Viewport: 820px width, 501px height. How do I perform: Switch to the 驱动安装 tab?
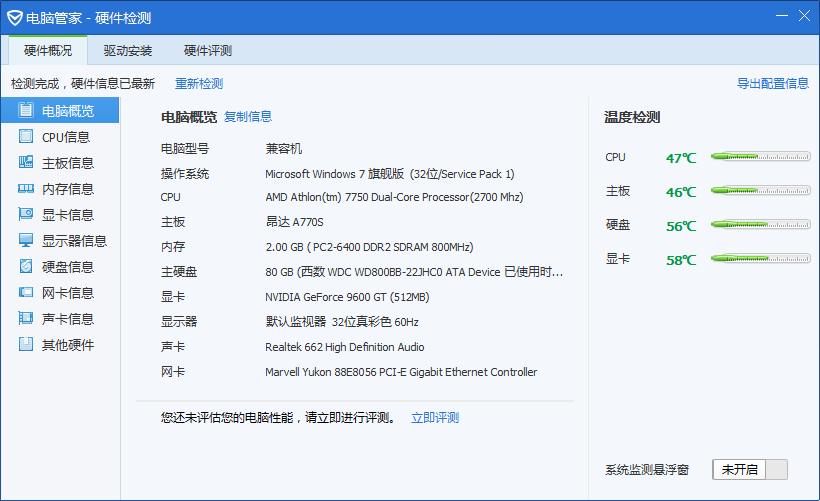coord(128,51)
